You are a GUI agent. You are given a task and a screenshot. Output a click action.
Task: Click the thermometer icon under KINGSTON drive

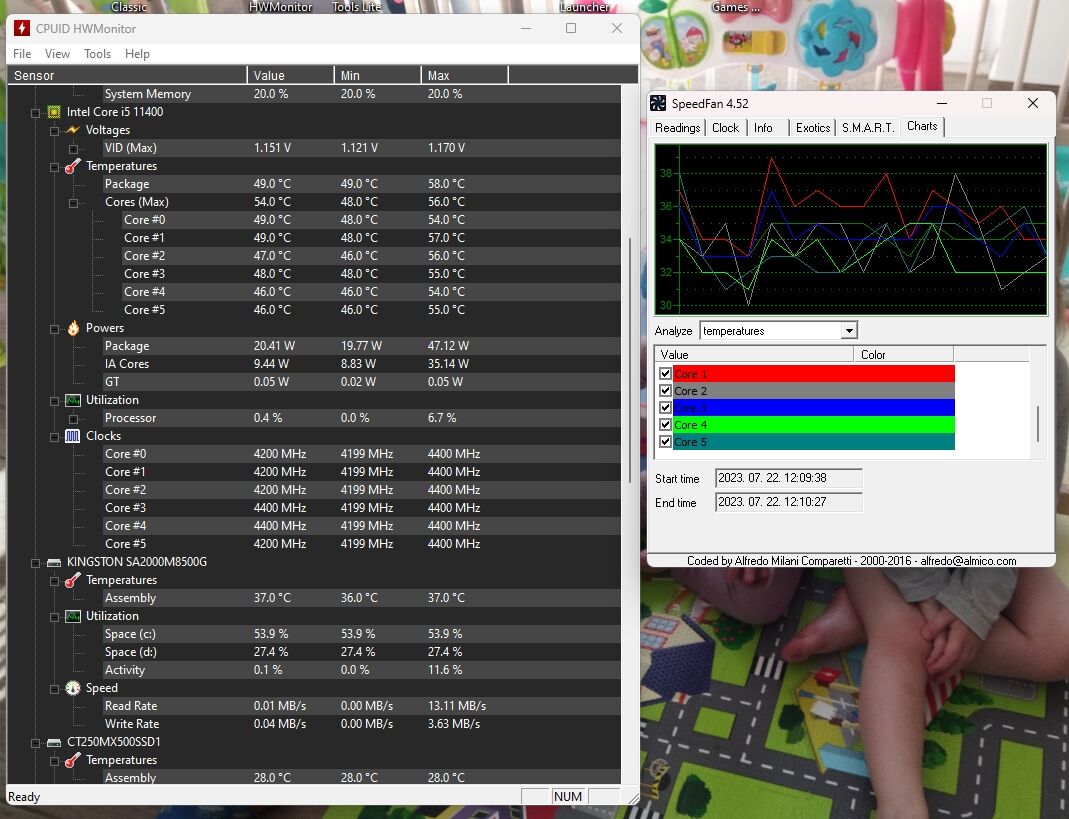click(73, 580)
